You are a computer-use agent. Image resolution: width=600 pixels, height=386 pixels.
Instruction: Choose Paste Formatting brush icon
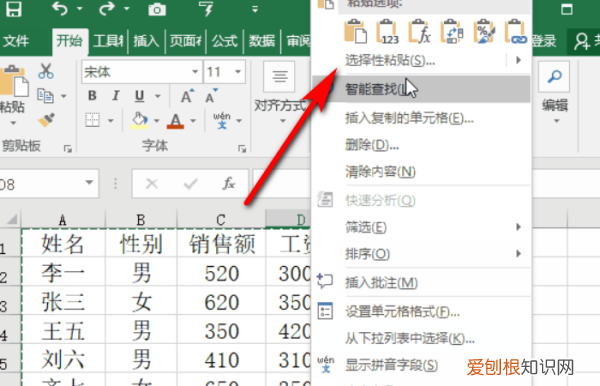(484, 31)
